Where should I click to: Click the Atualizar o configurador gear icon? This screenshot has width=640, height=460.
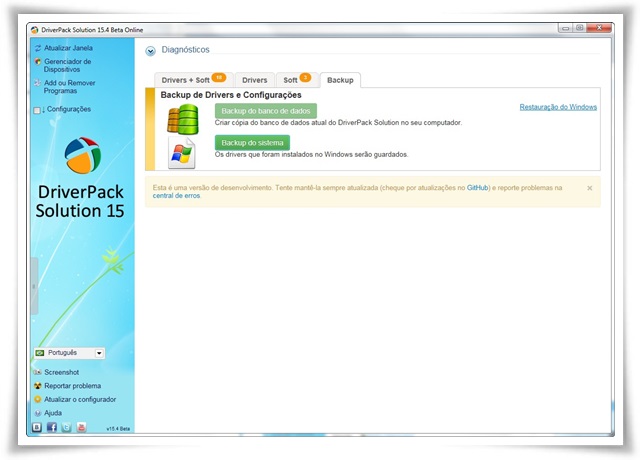38,399
